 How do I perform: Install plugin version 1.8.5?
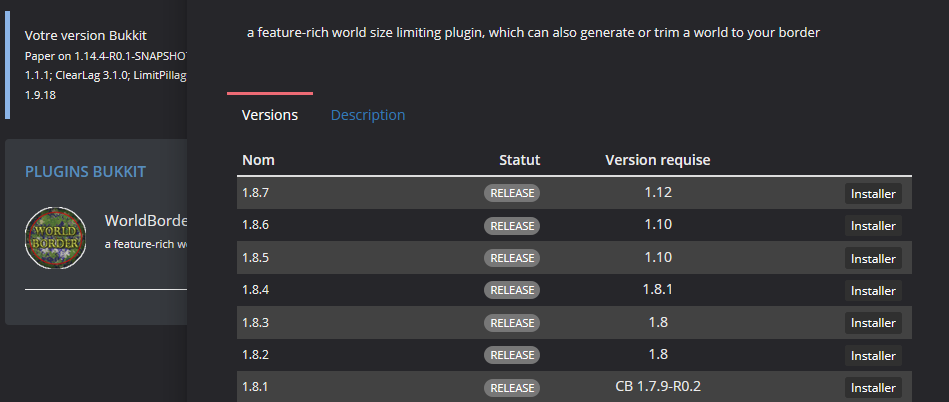pyautogui.click(x=873, y=259)
